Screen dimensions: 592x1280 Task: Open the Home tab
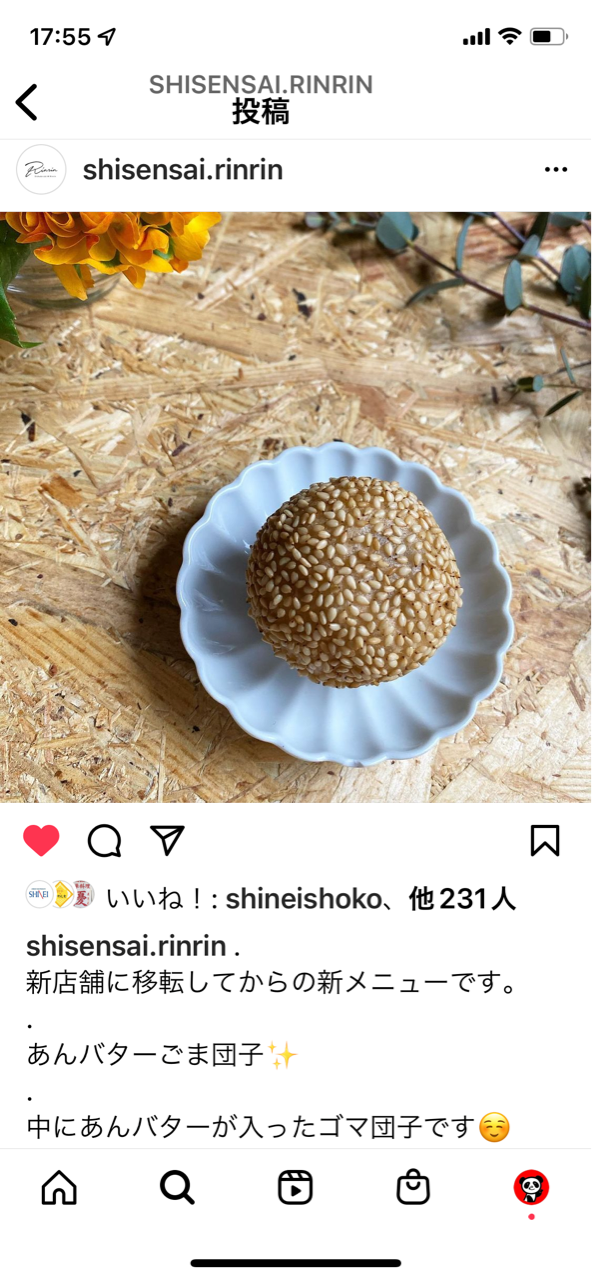point(59,1187)
